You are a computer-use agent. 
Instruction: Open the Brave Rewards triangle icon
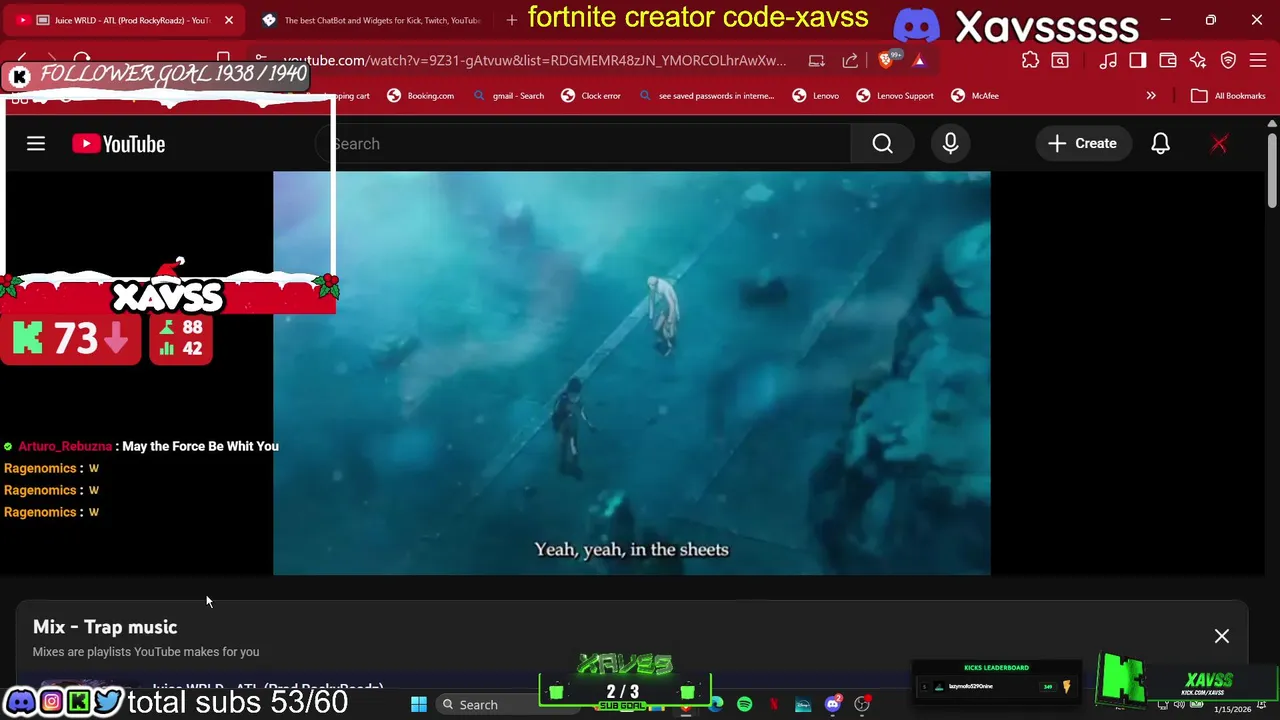pos(919,60)
